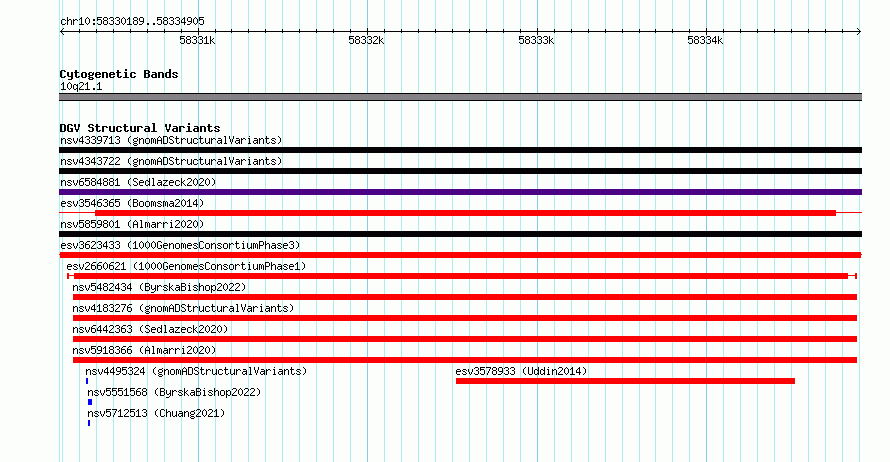Select red bar below esv3578933 Uddin2014

pyautogui.click(x=625, y=381)
